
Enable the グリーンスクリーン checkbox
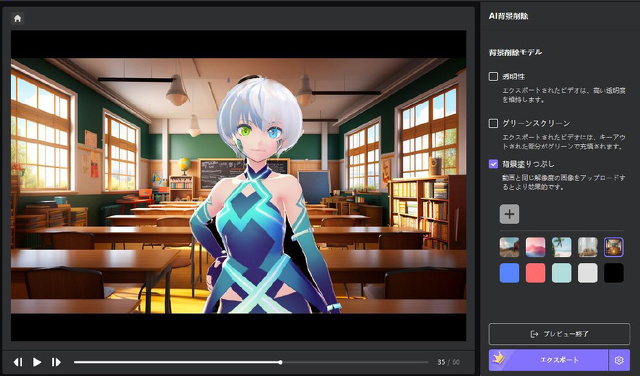(x=493, y=123)
